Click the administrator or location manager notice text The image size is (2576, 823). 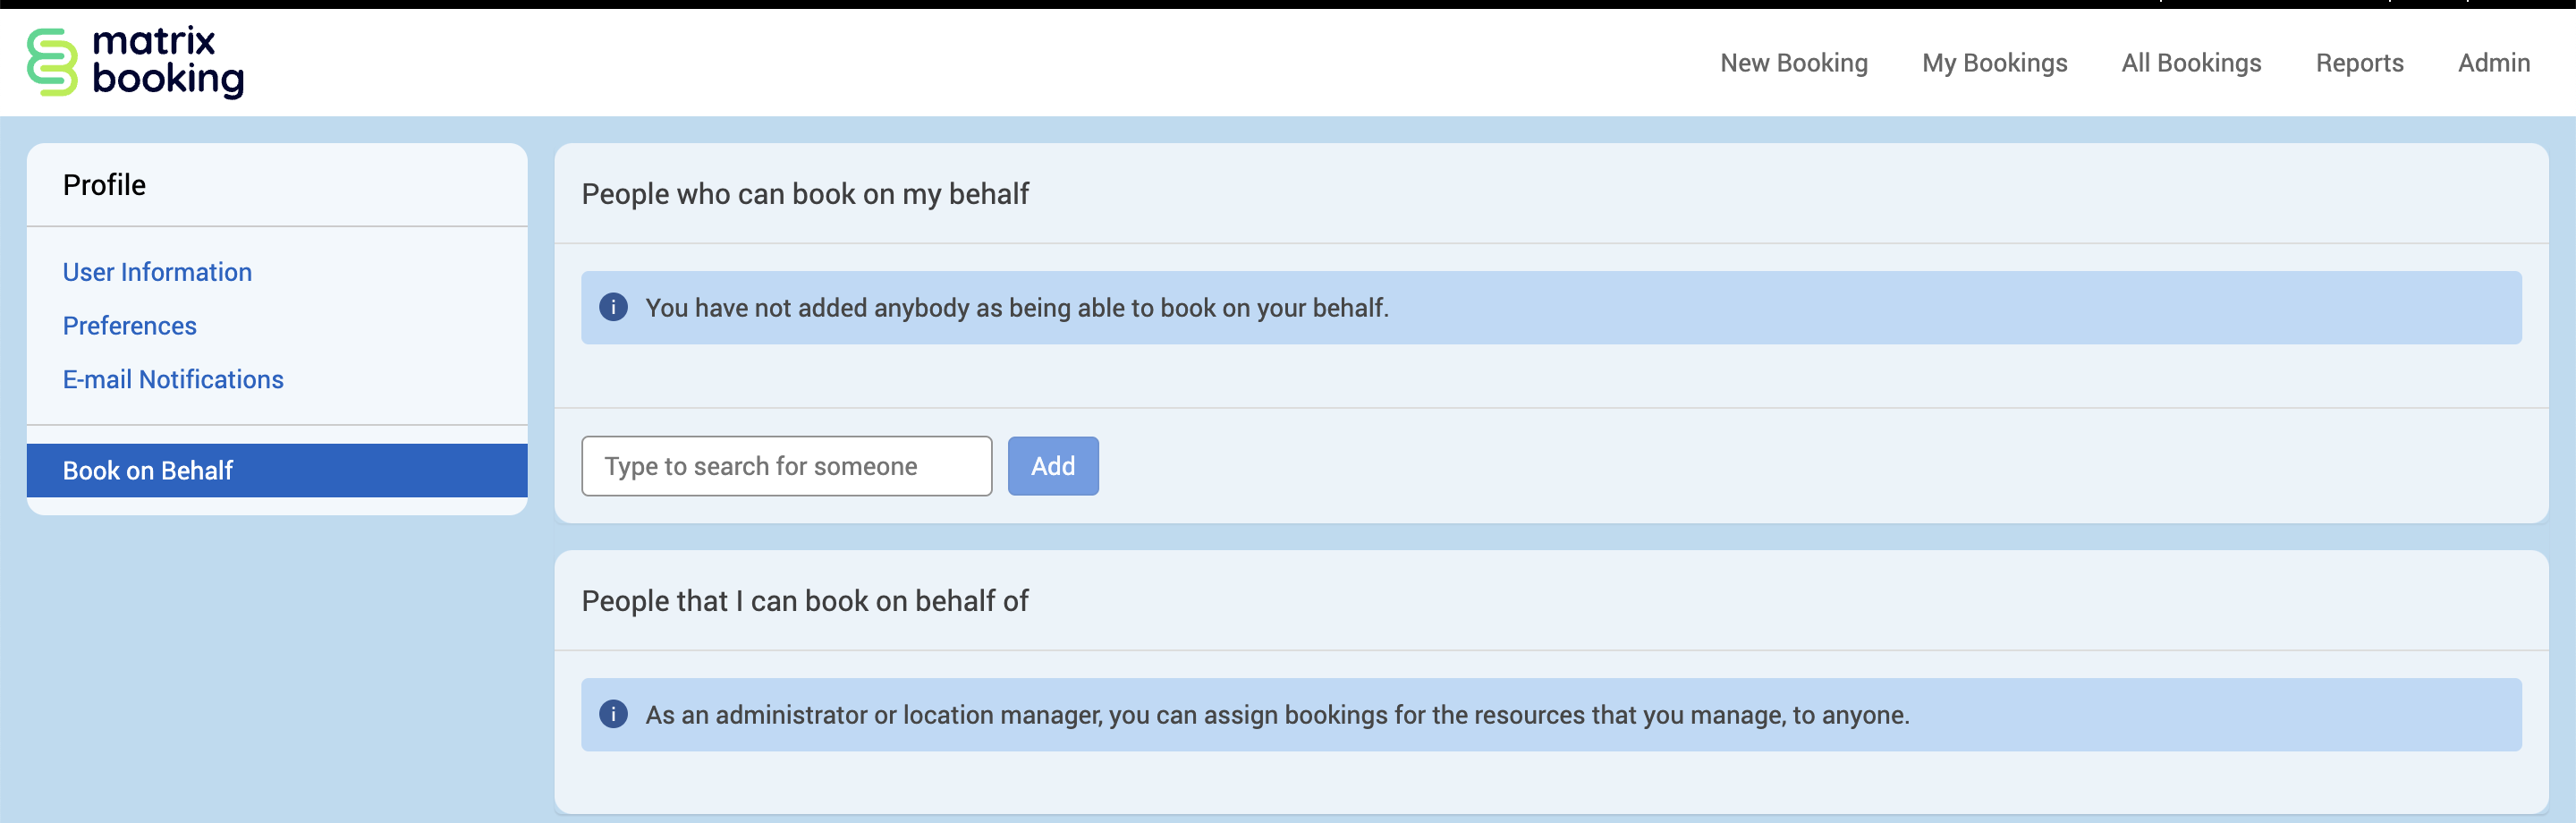tap(1277, 715)
